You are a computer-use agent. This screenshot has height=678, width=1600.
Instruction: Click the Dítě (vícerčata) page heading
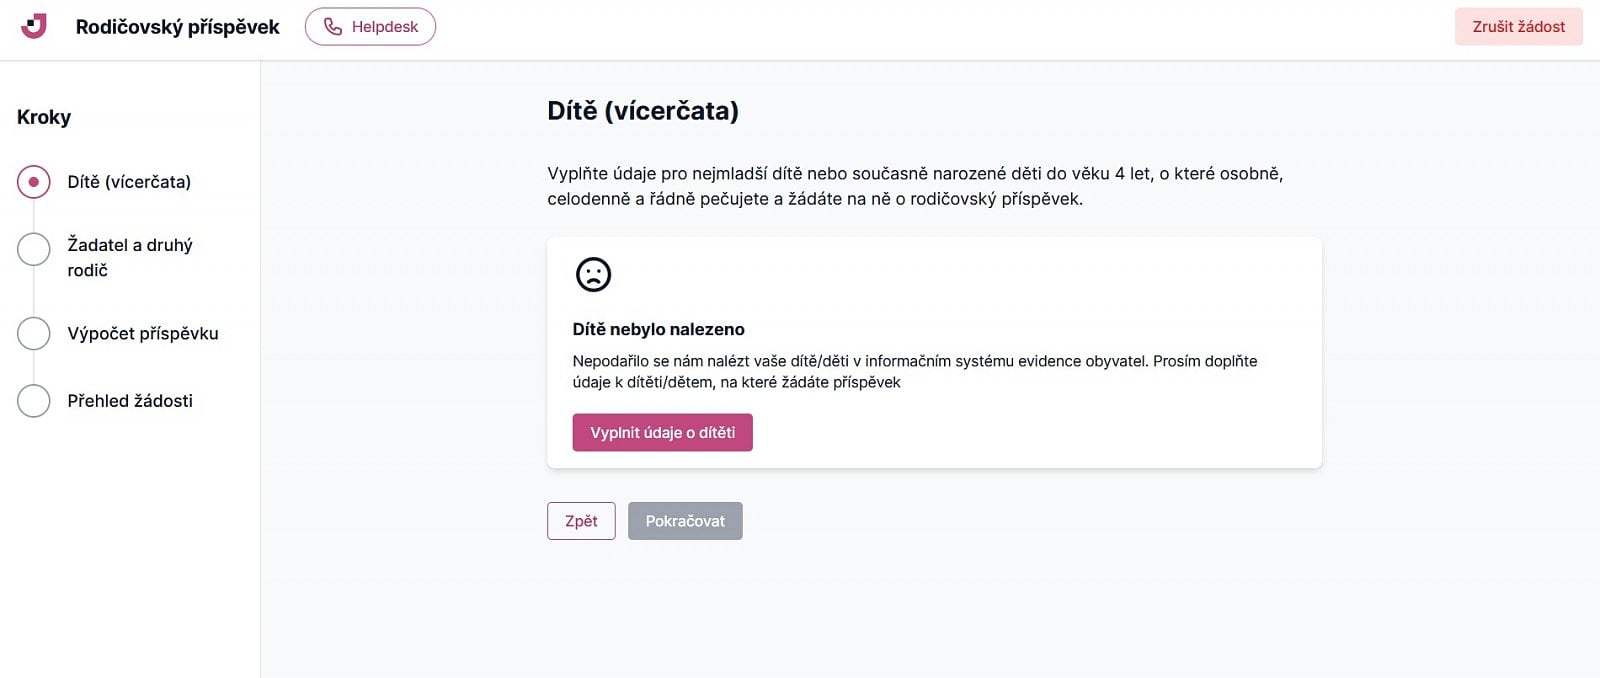[x=643, y=111]
